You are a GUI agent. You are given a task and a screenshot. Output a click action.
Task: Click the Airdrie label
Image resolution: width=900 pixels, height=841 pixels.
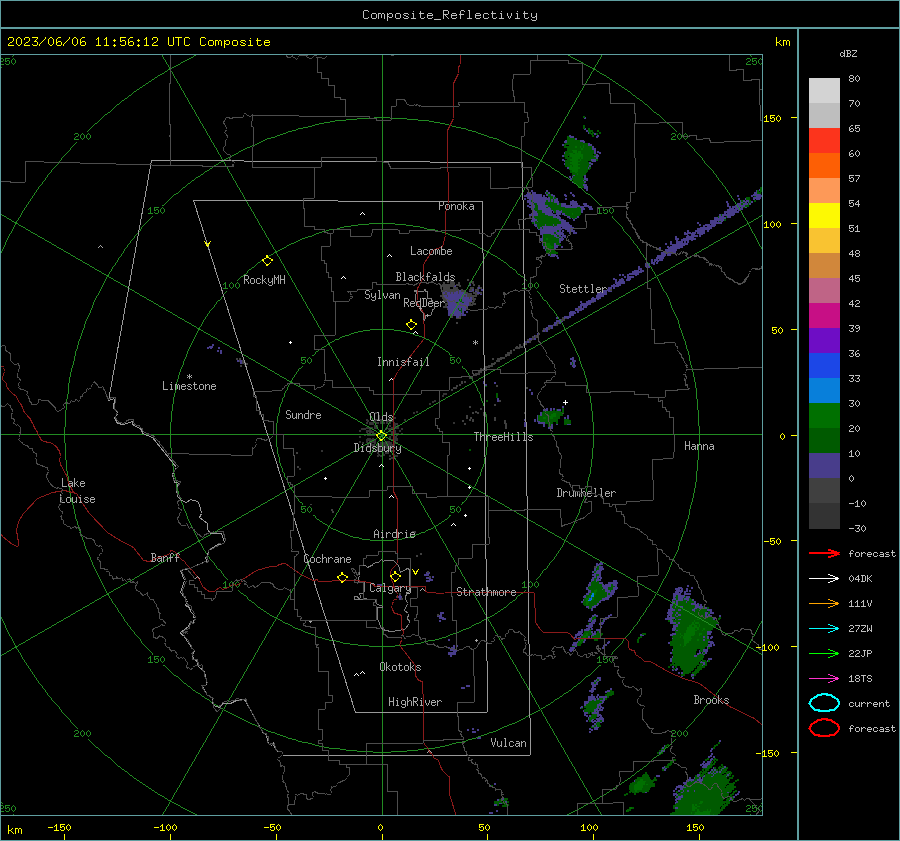394,534
